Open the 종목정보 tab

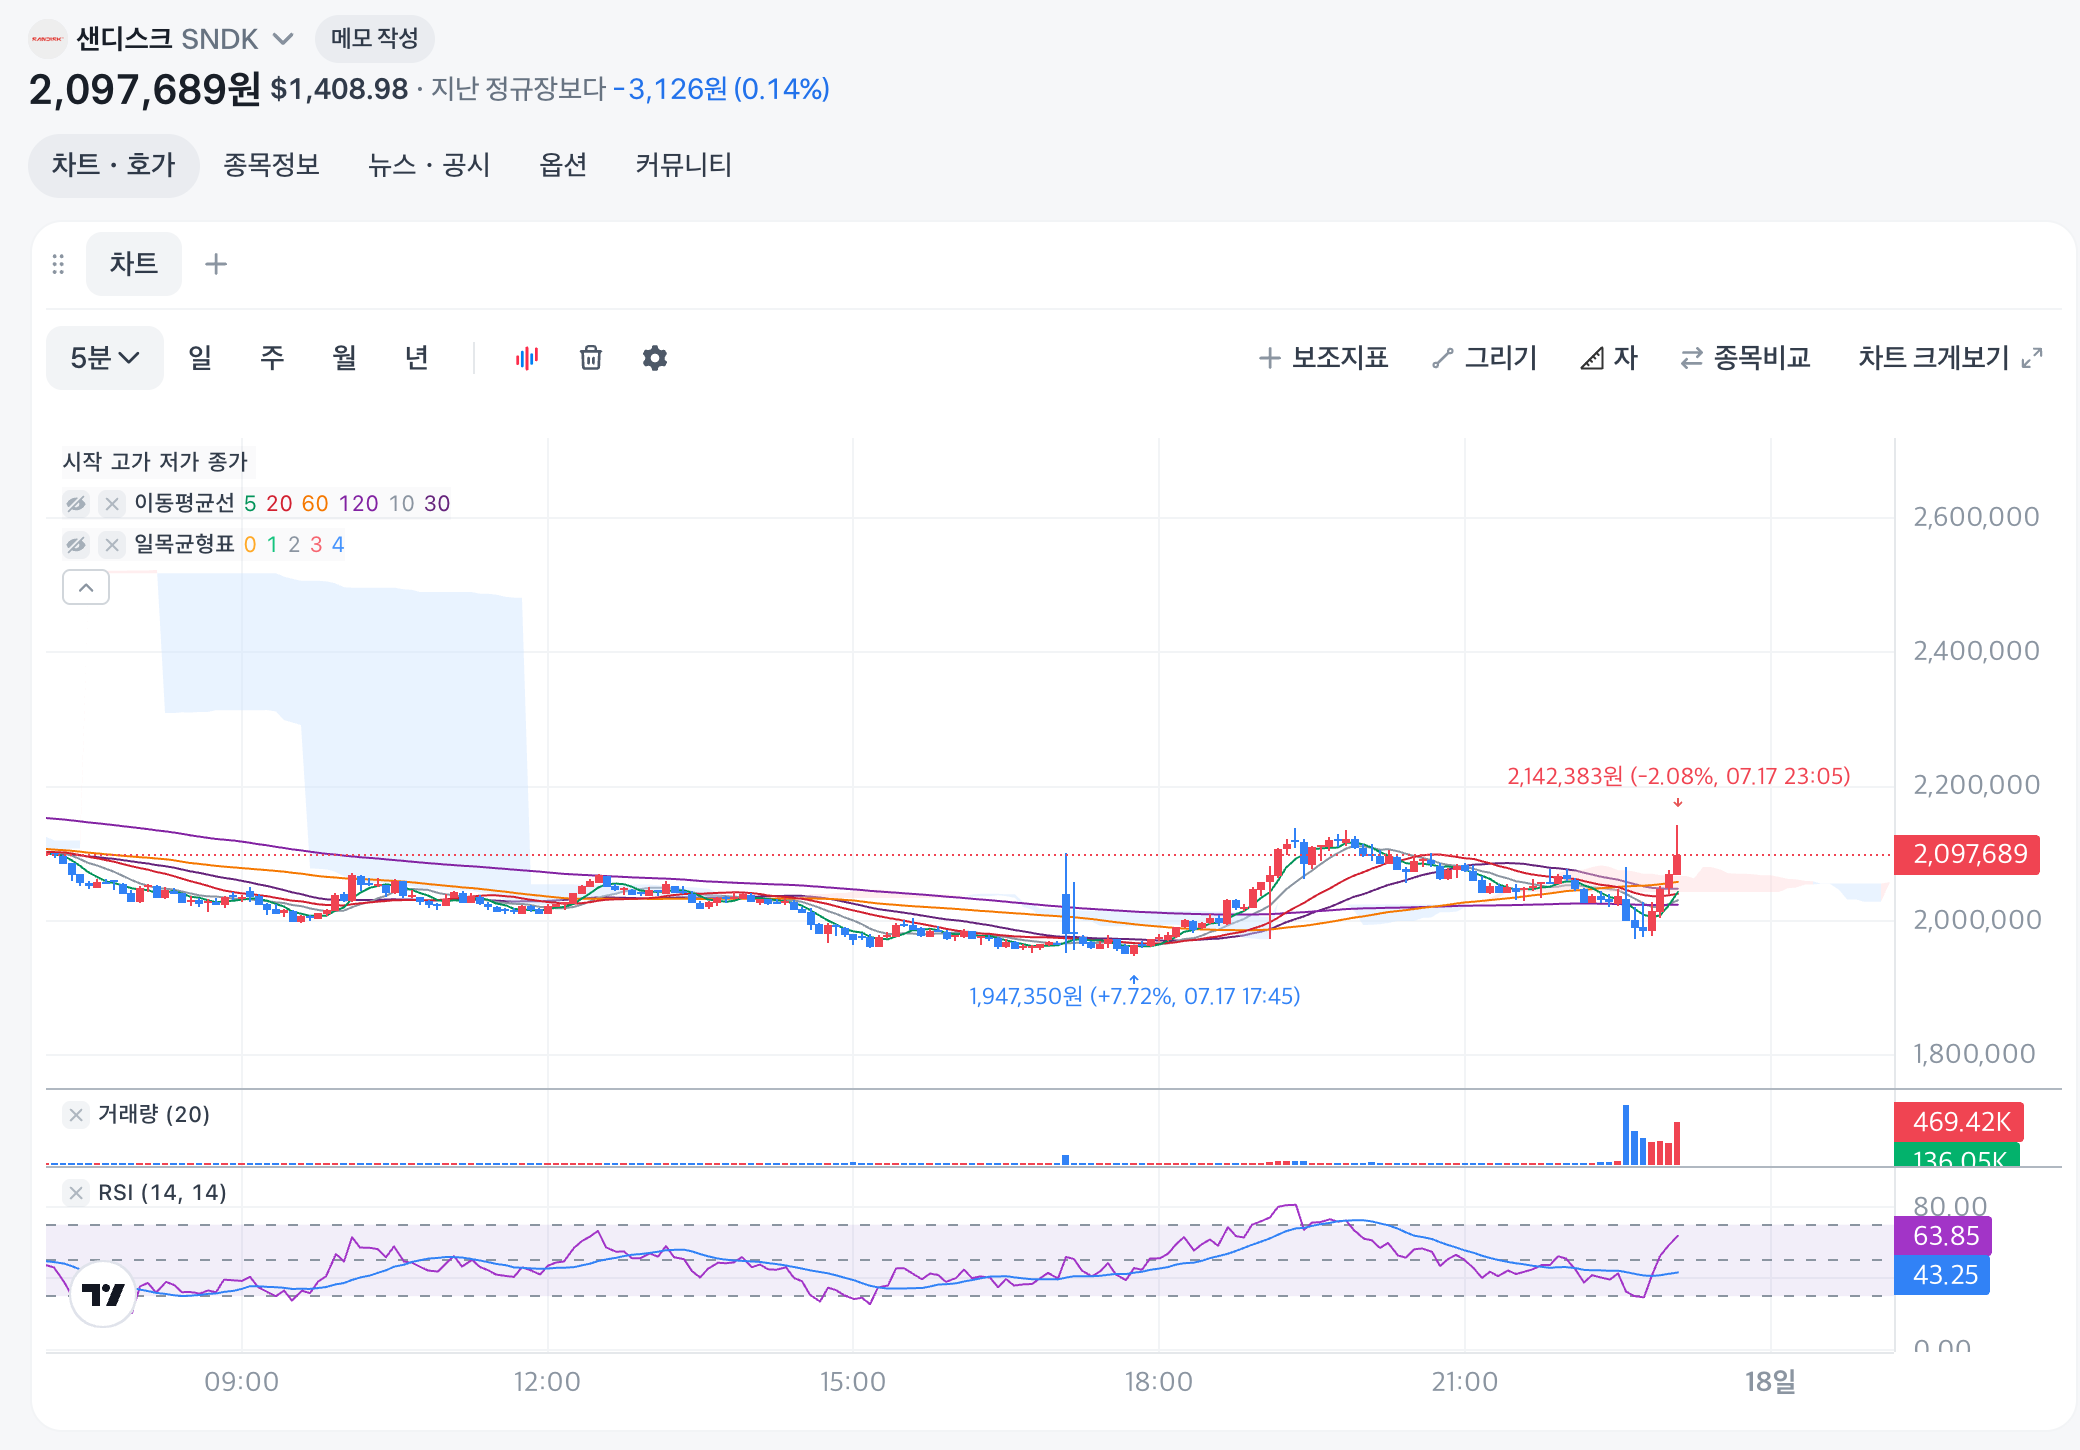(271, 165)
